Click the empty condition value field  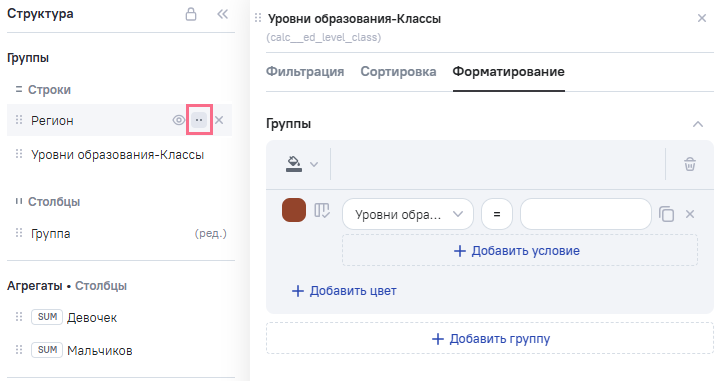pos(586,214)
